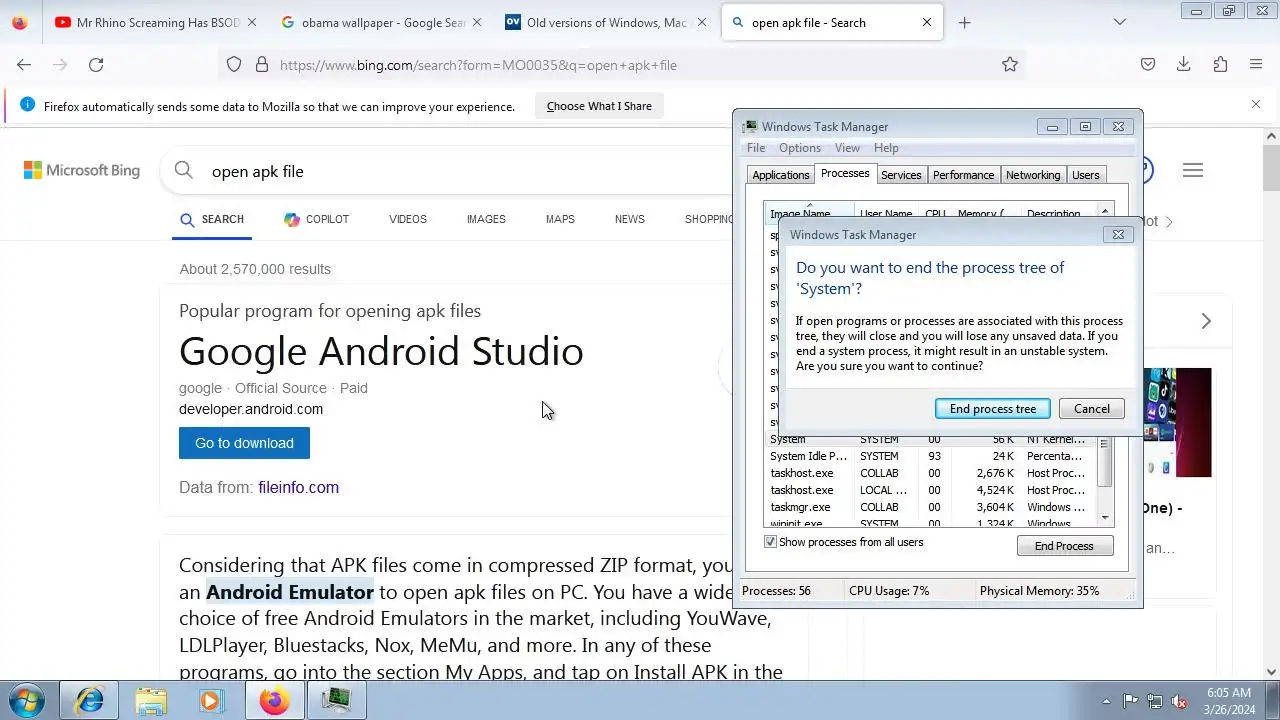
Task: Advance carousel with right chevron
Action: pyautogui.click(x=1206, y=321)
